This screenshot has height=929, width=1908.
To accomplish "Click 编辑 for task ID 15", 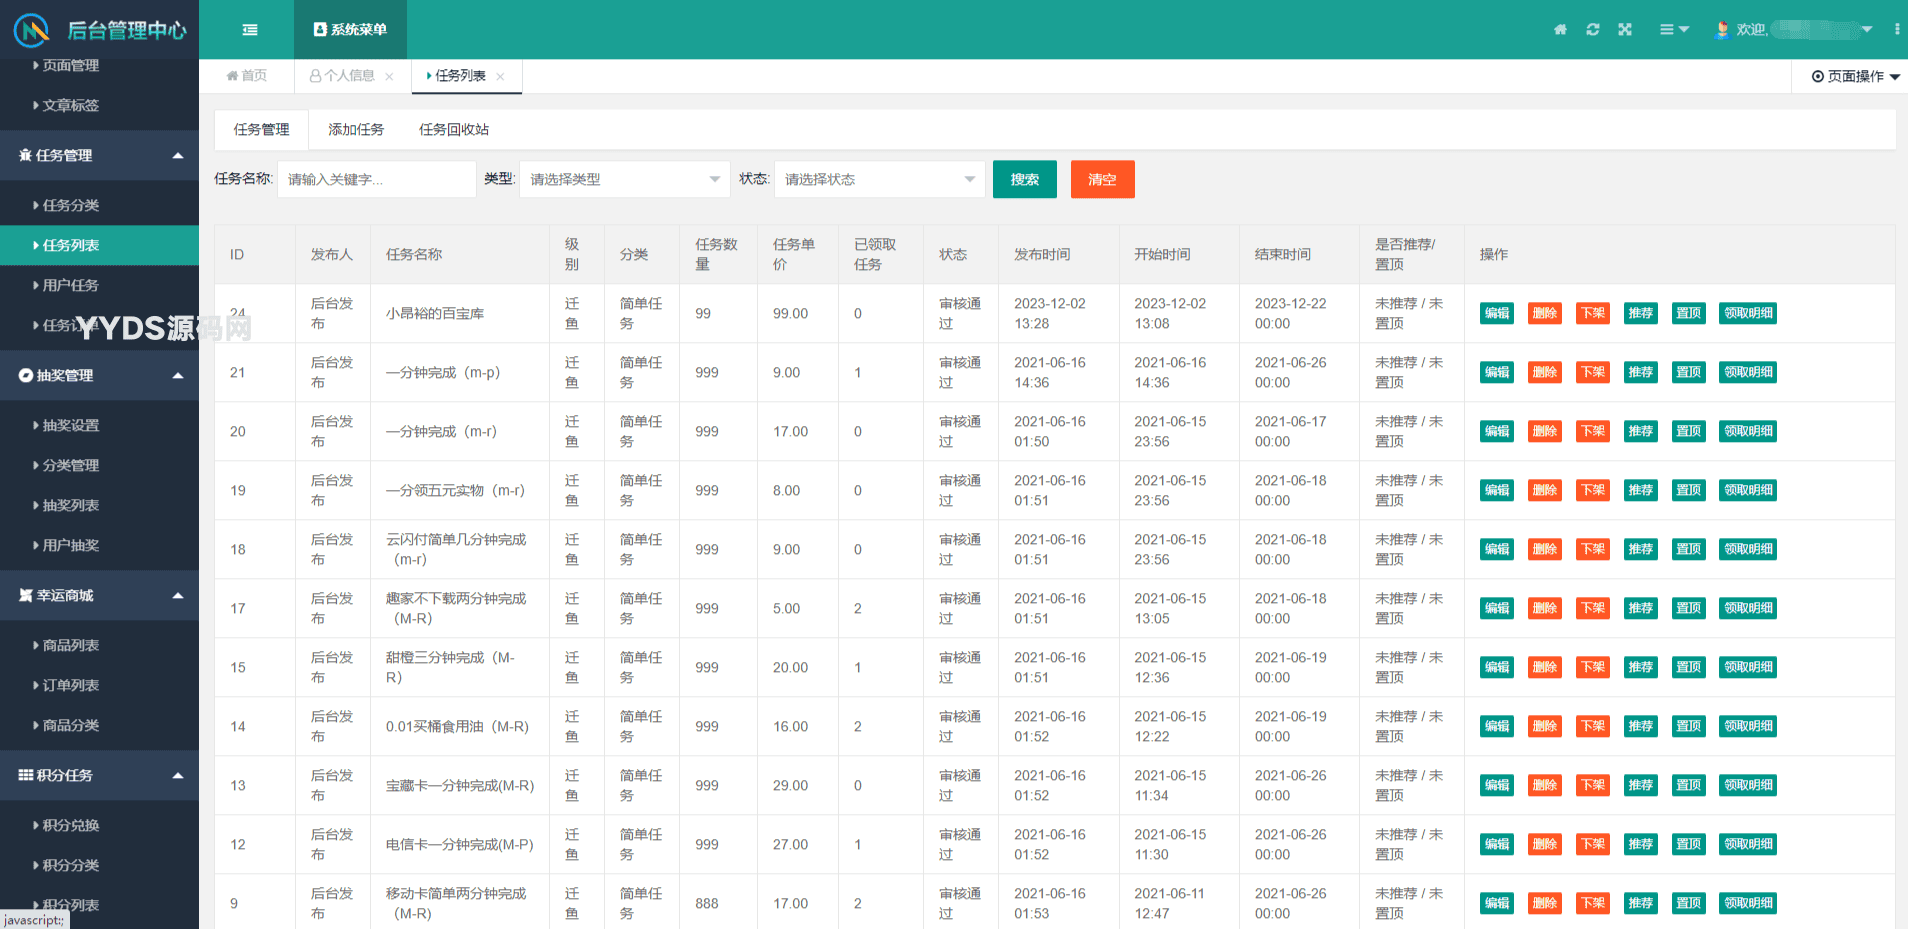I will click(x=1497, y=667).
